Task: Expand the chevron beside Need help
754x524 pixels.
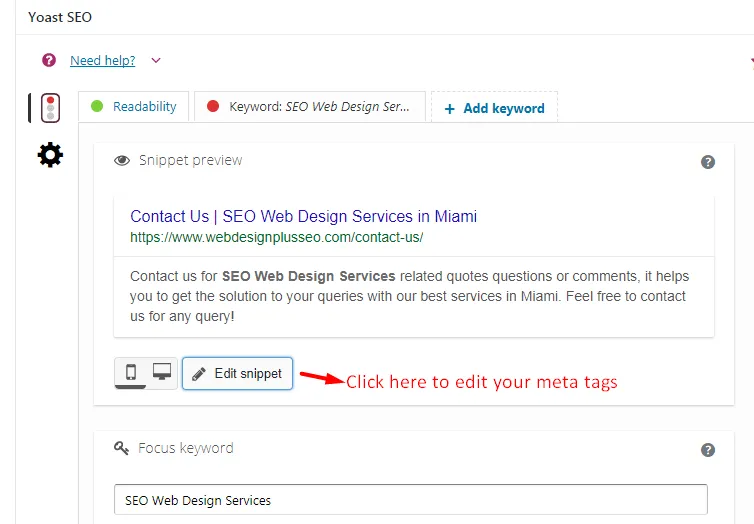Action: click(x=156, y=61)
